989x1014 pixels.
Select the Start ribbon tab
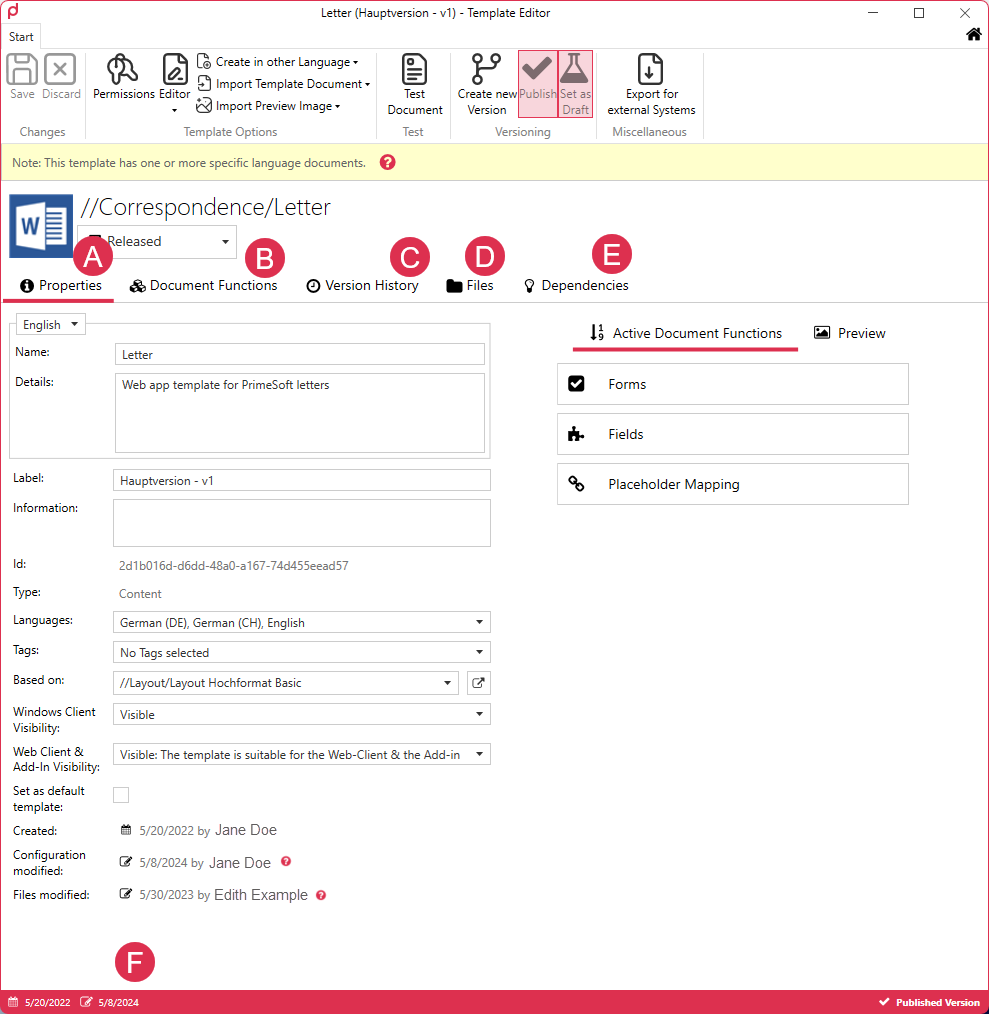[21, 37]
